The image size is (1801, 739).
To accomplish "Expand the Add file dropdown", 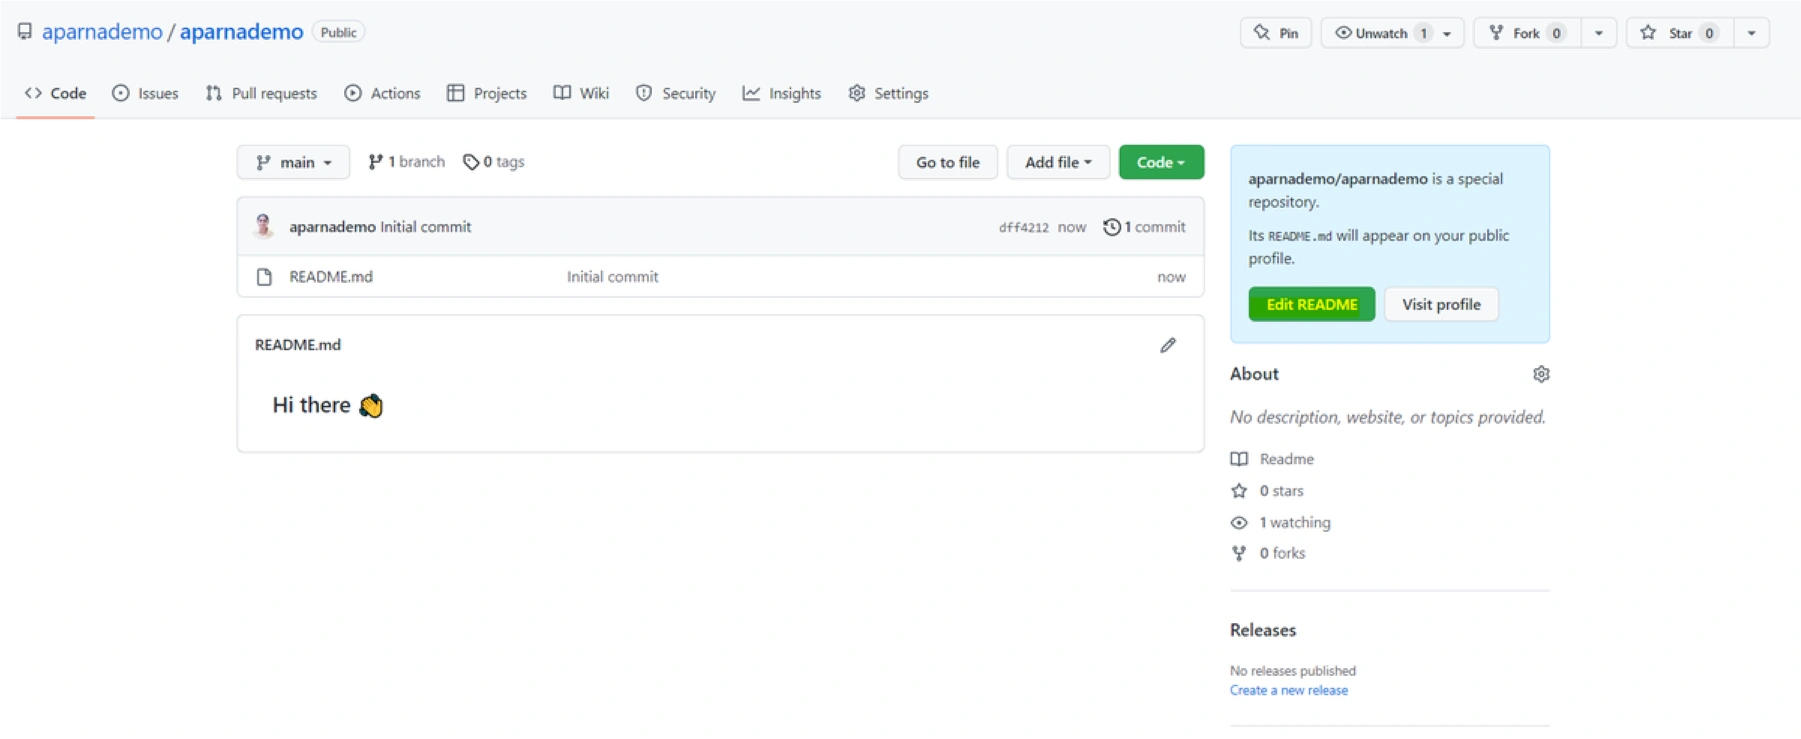I will pos(1057,162).
